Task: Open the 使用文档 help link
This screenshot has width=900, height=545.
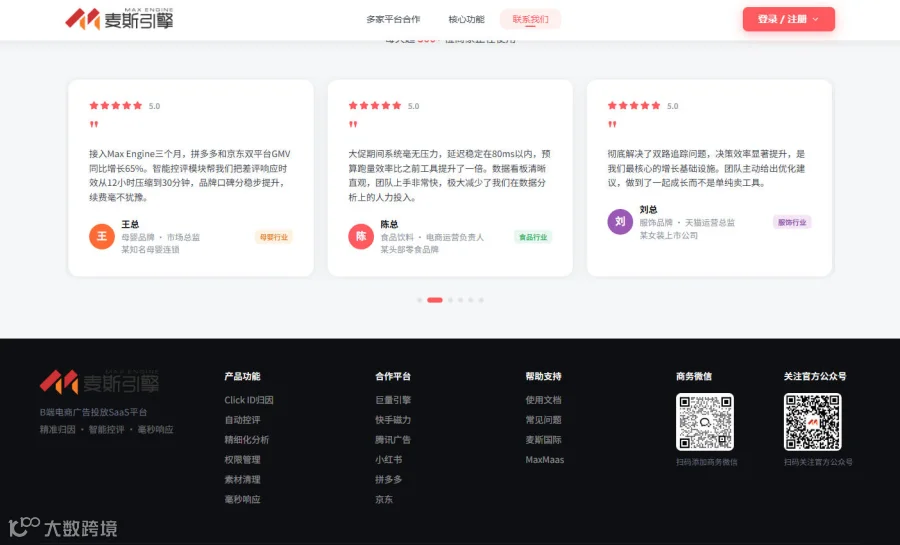Action: 544,400
